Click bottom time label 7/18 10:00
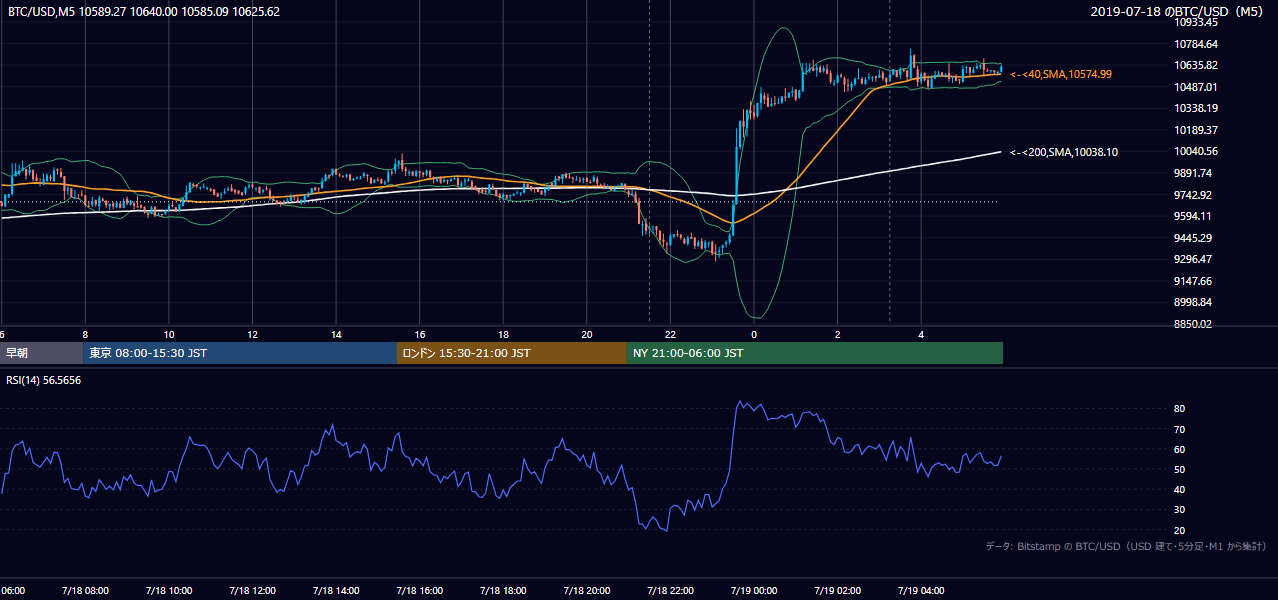This screenshot has height=600, width=1278. (168, 590)
